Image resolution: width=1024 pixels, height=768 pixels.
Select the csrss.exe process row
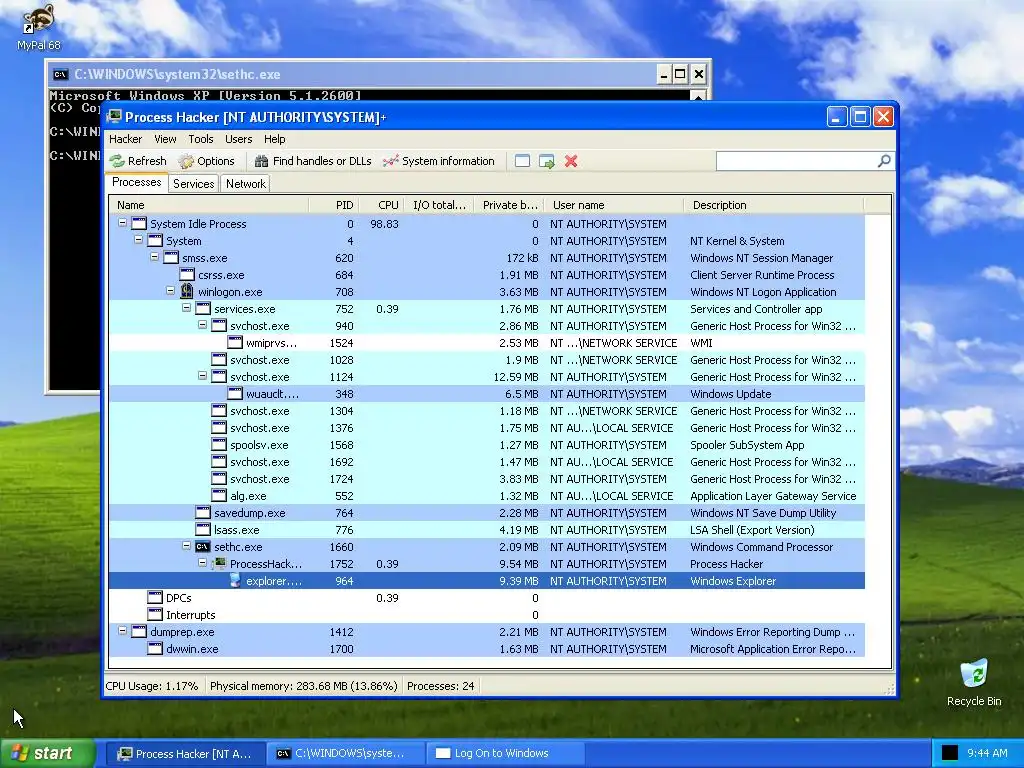tap(487, 275)
